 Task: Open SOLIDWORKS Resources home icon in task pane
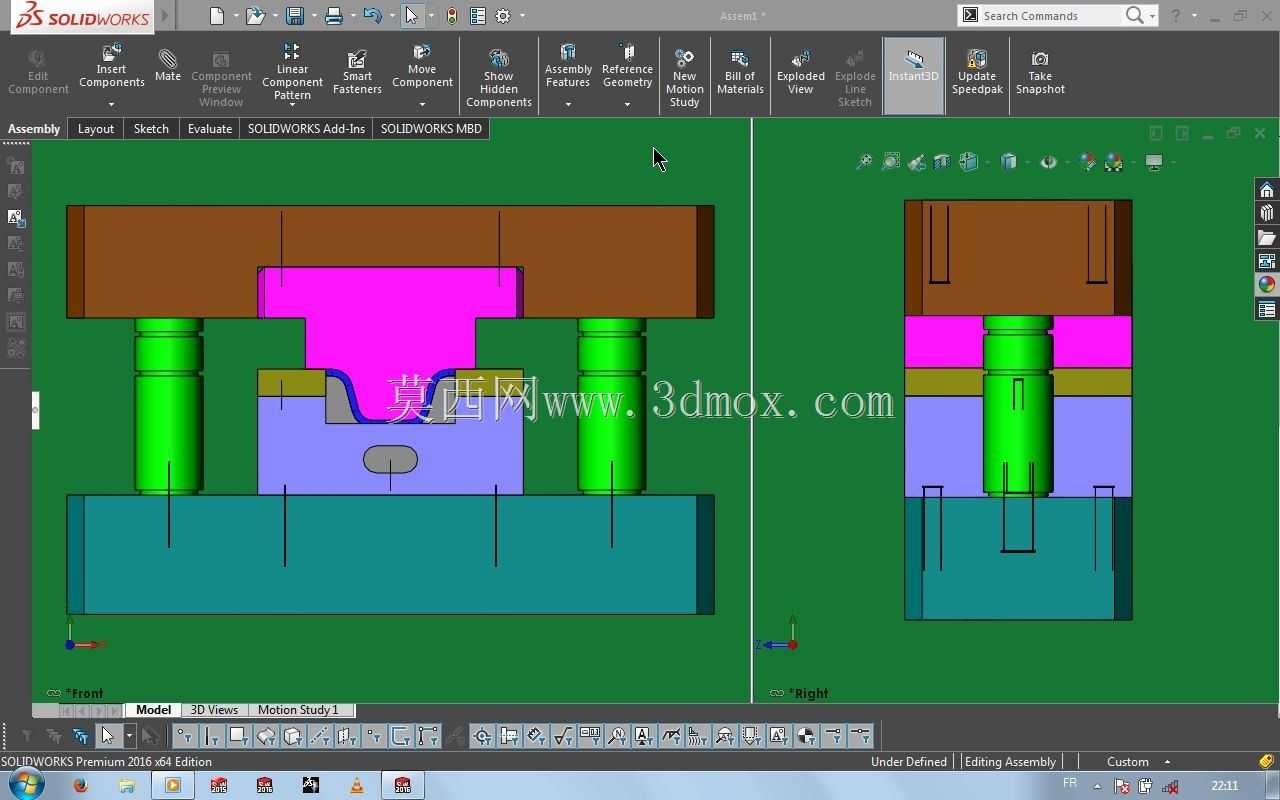[x=1266, y=190]
